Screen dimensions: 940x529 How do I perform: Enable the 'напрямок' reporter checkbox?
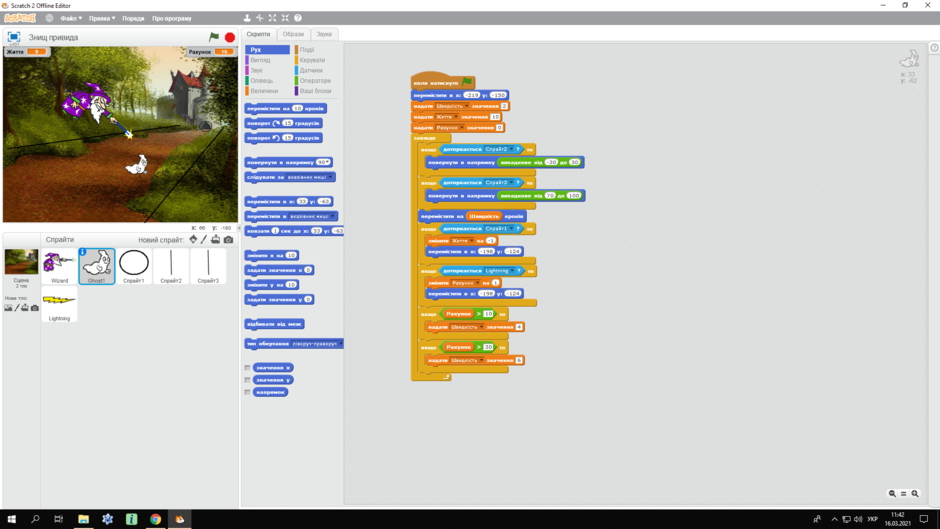coord(247,392)
